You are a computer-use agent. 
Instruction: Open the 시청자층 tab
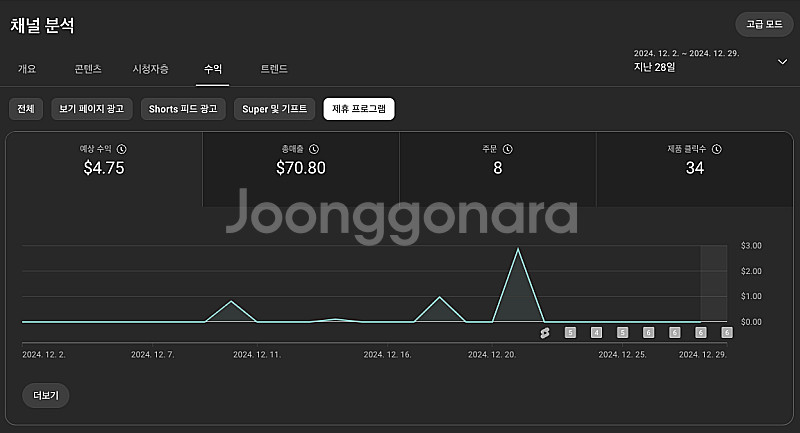click(151, 69)
